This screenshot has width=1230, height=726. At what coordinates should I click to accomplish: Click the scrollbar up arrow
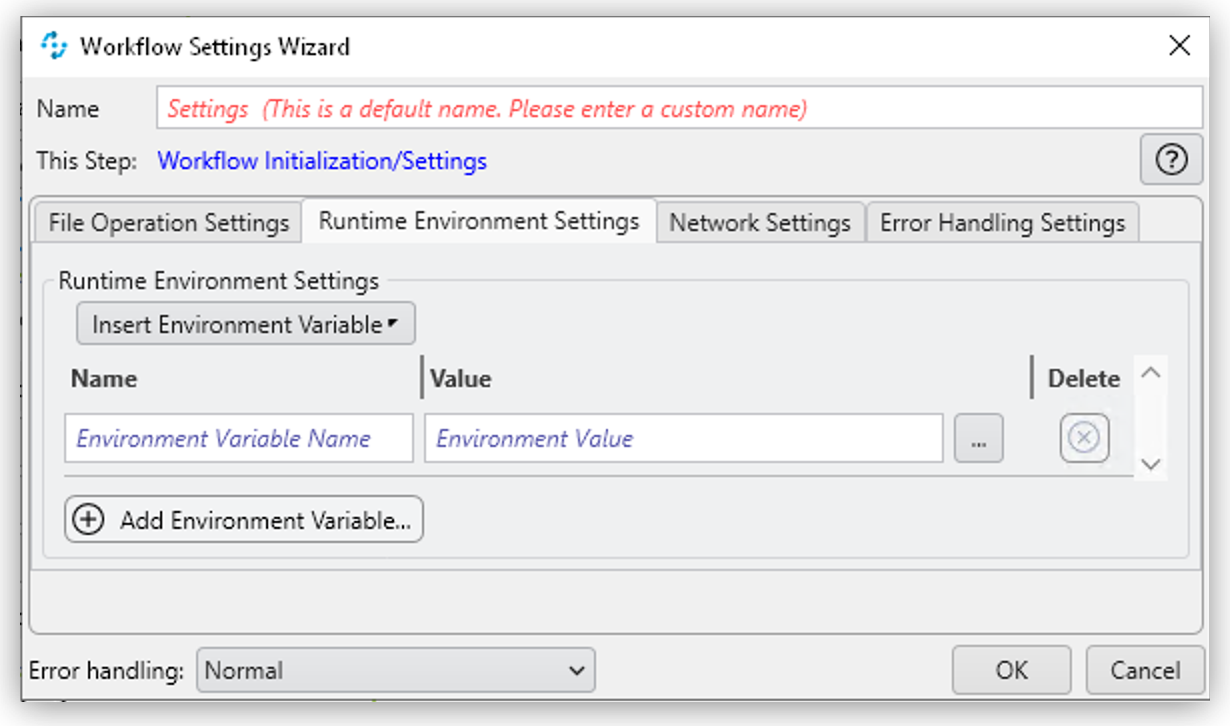pos(1151,372)
